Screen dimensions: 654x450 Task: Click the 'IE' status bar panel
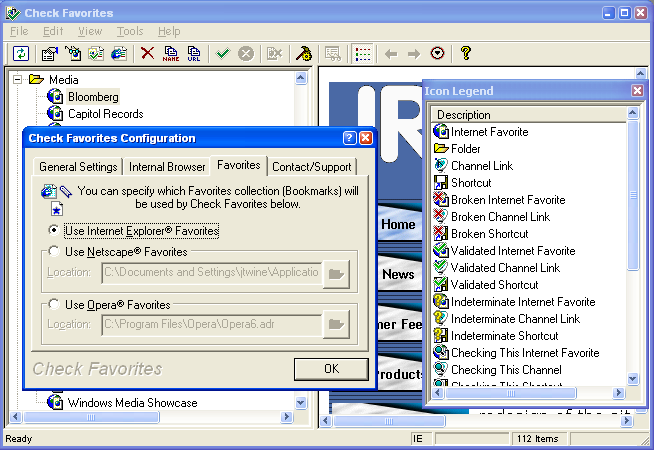point(421,439)
